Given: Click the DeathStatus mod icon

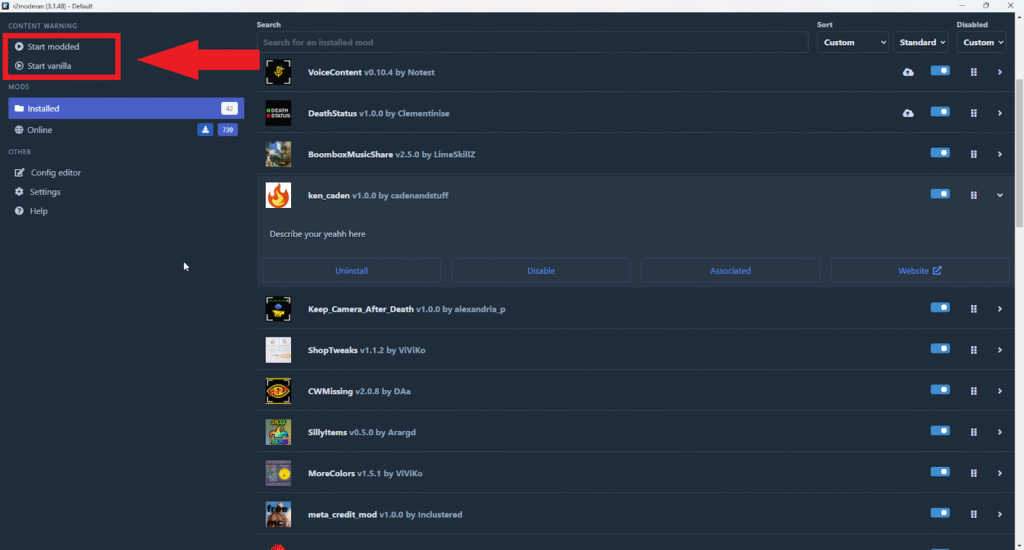Looking at the screenshot, I should point(278,113).
